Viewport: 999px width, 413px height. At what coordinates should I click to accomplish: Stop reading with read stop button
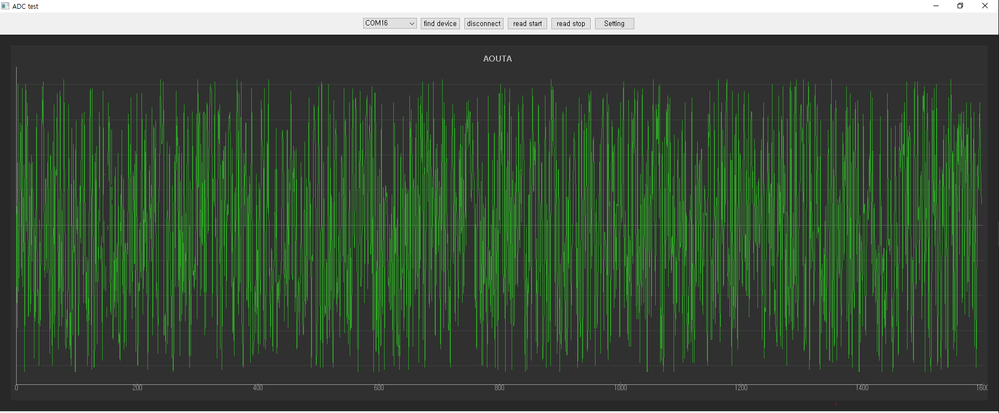click(x=571, y=24)
